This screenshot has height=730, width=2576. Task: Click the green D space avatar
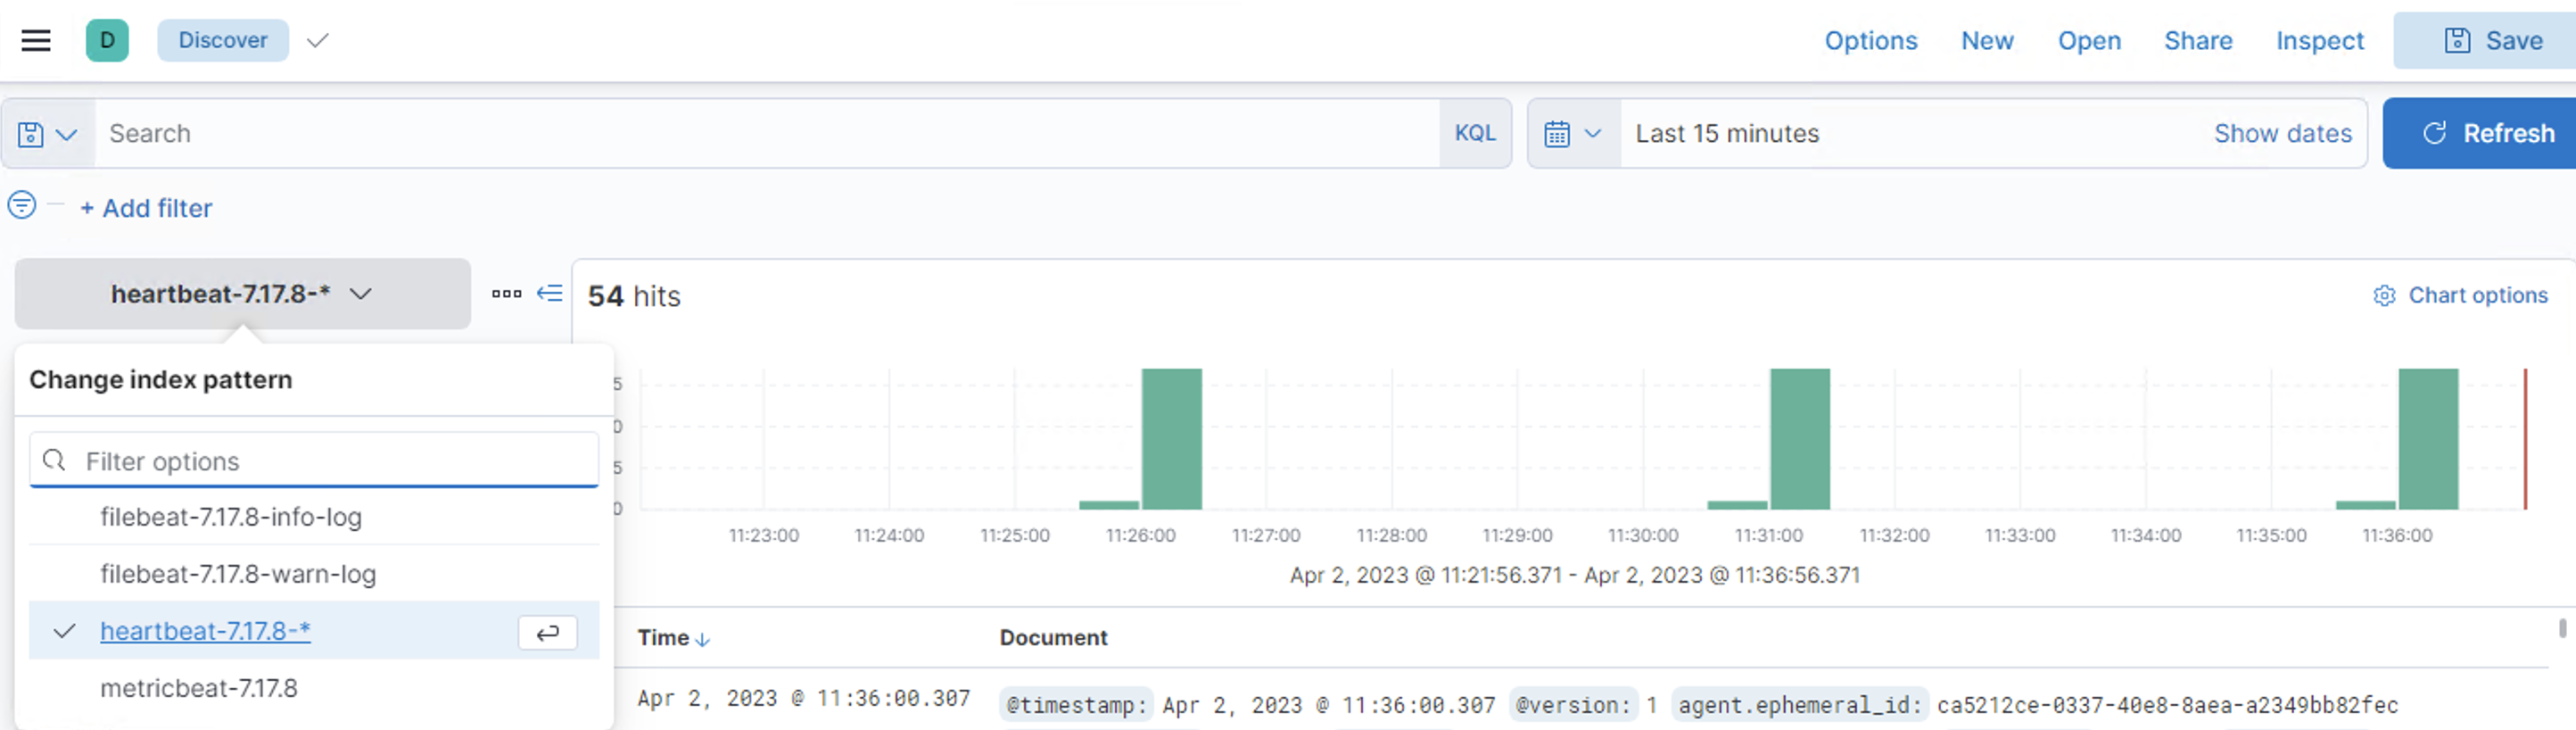(107, 40)
